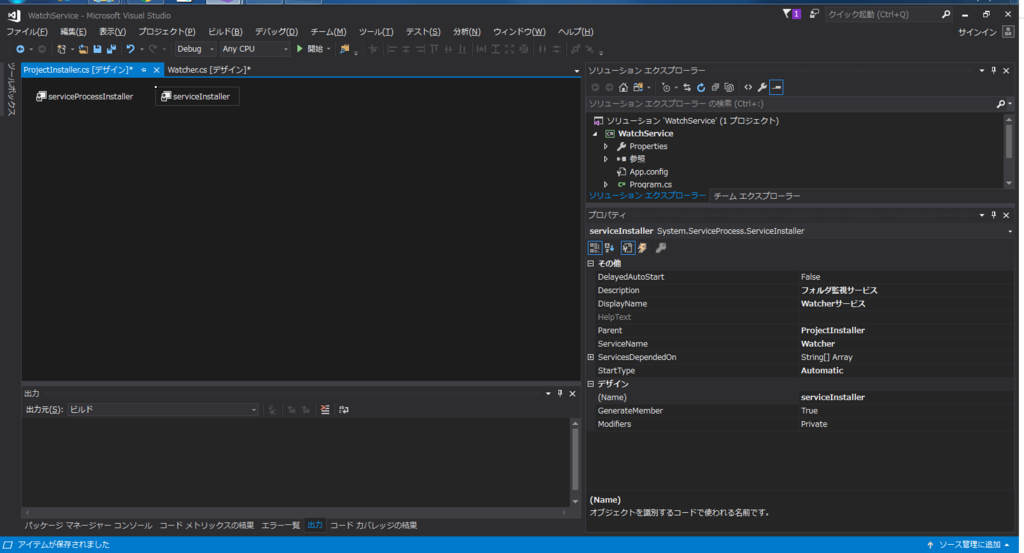Open the デバッグ(D) menu
The image size is (1024, 553).
pyautogui.click(x=276, y=32)
